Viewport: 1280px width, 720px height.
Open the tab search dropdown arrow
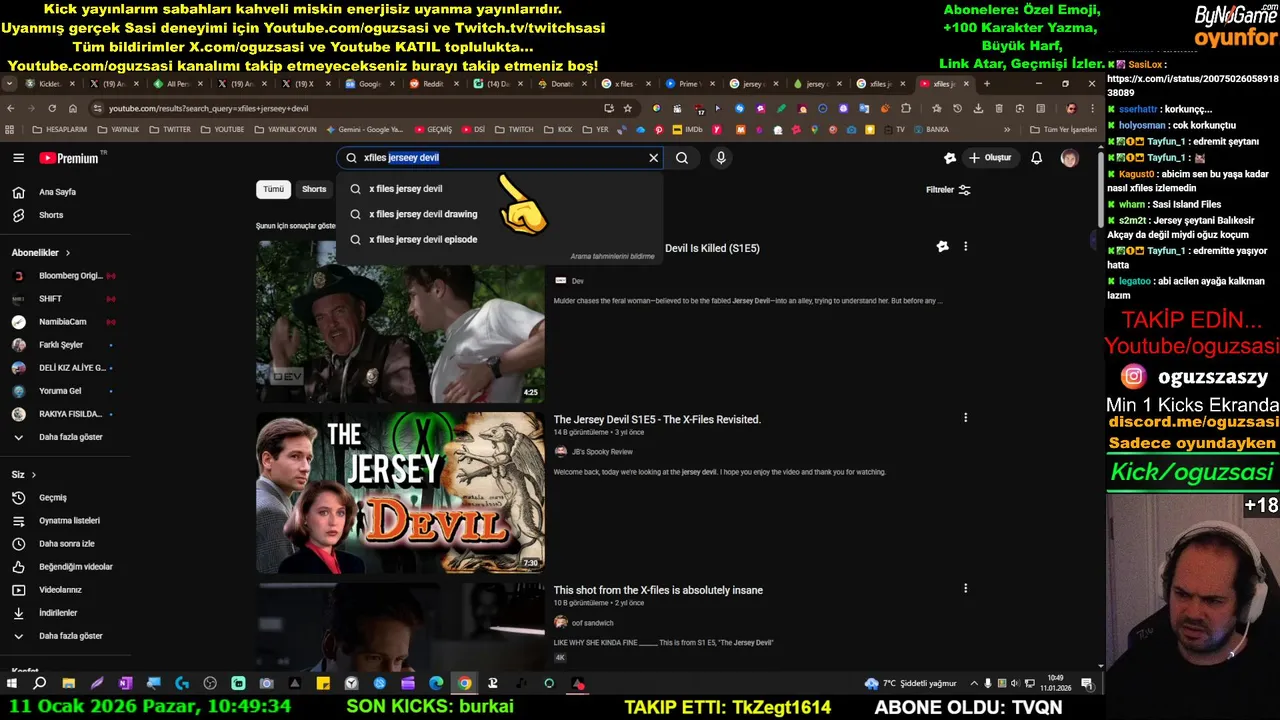click(x=9, y=84)
